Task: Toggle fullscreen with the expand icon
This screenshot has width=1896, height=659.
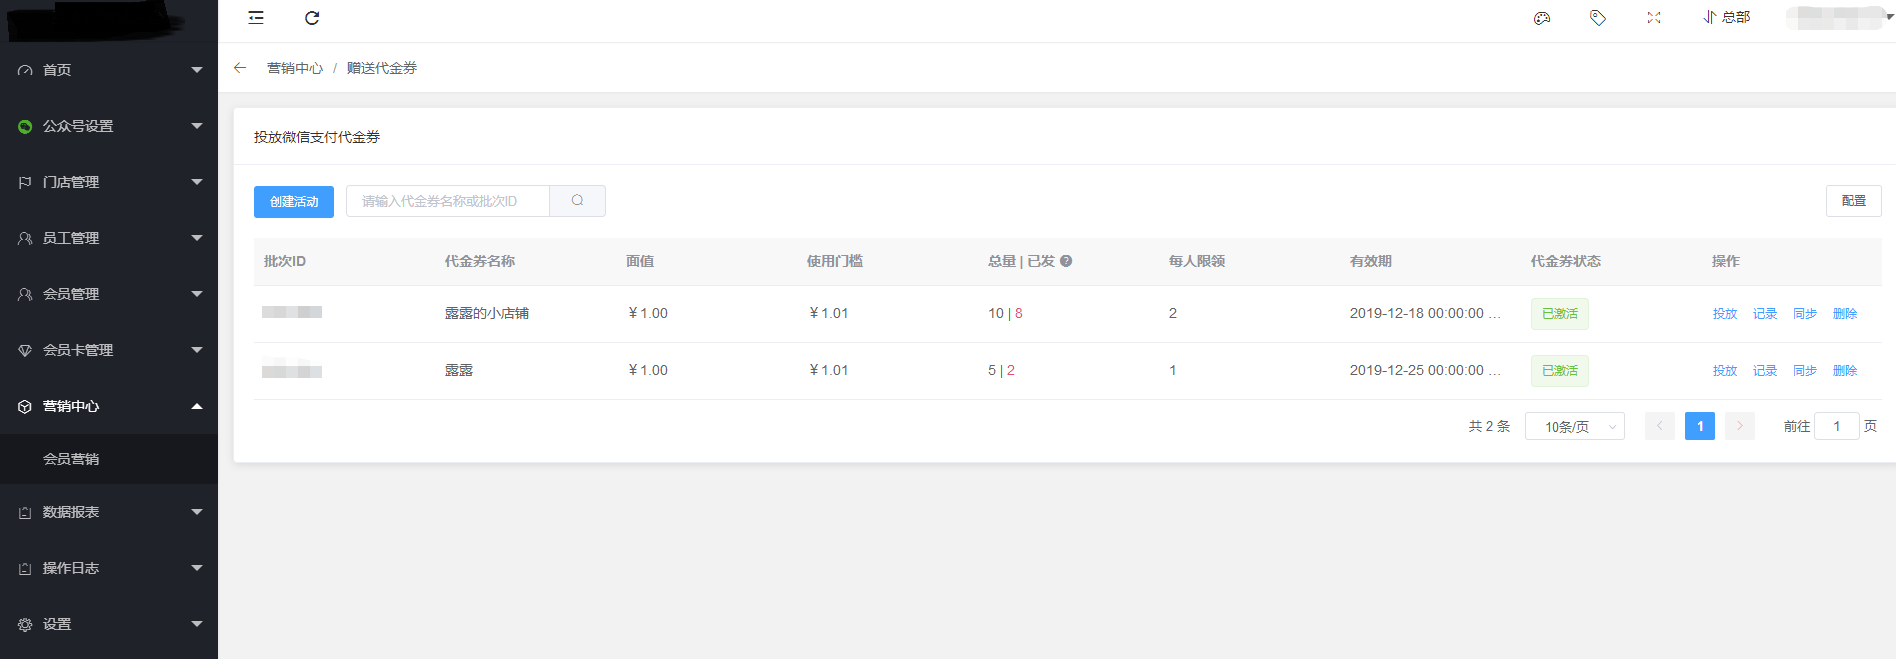Action: click(x=1654, y=18)
